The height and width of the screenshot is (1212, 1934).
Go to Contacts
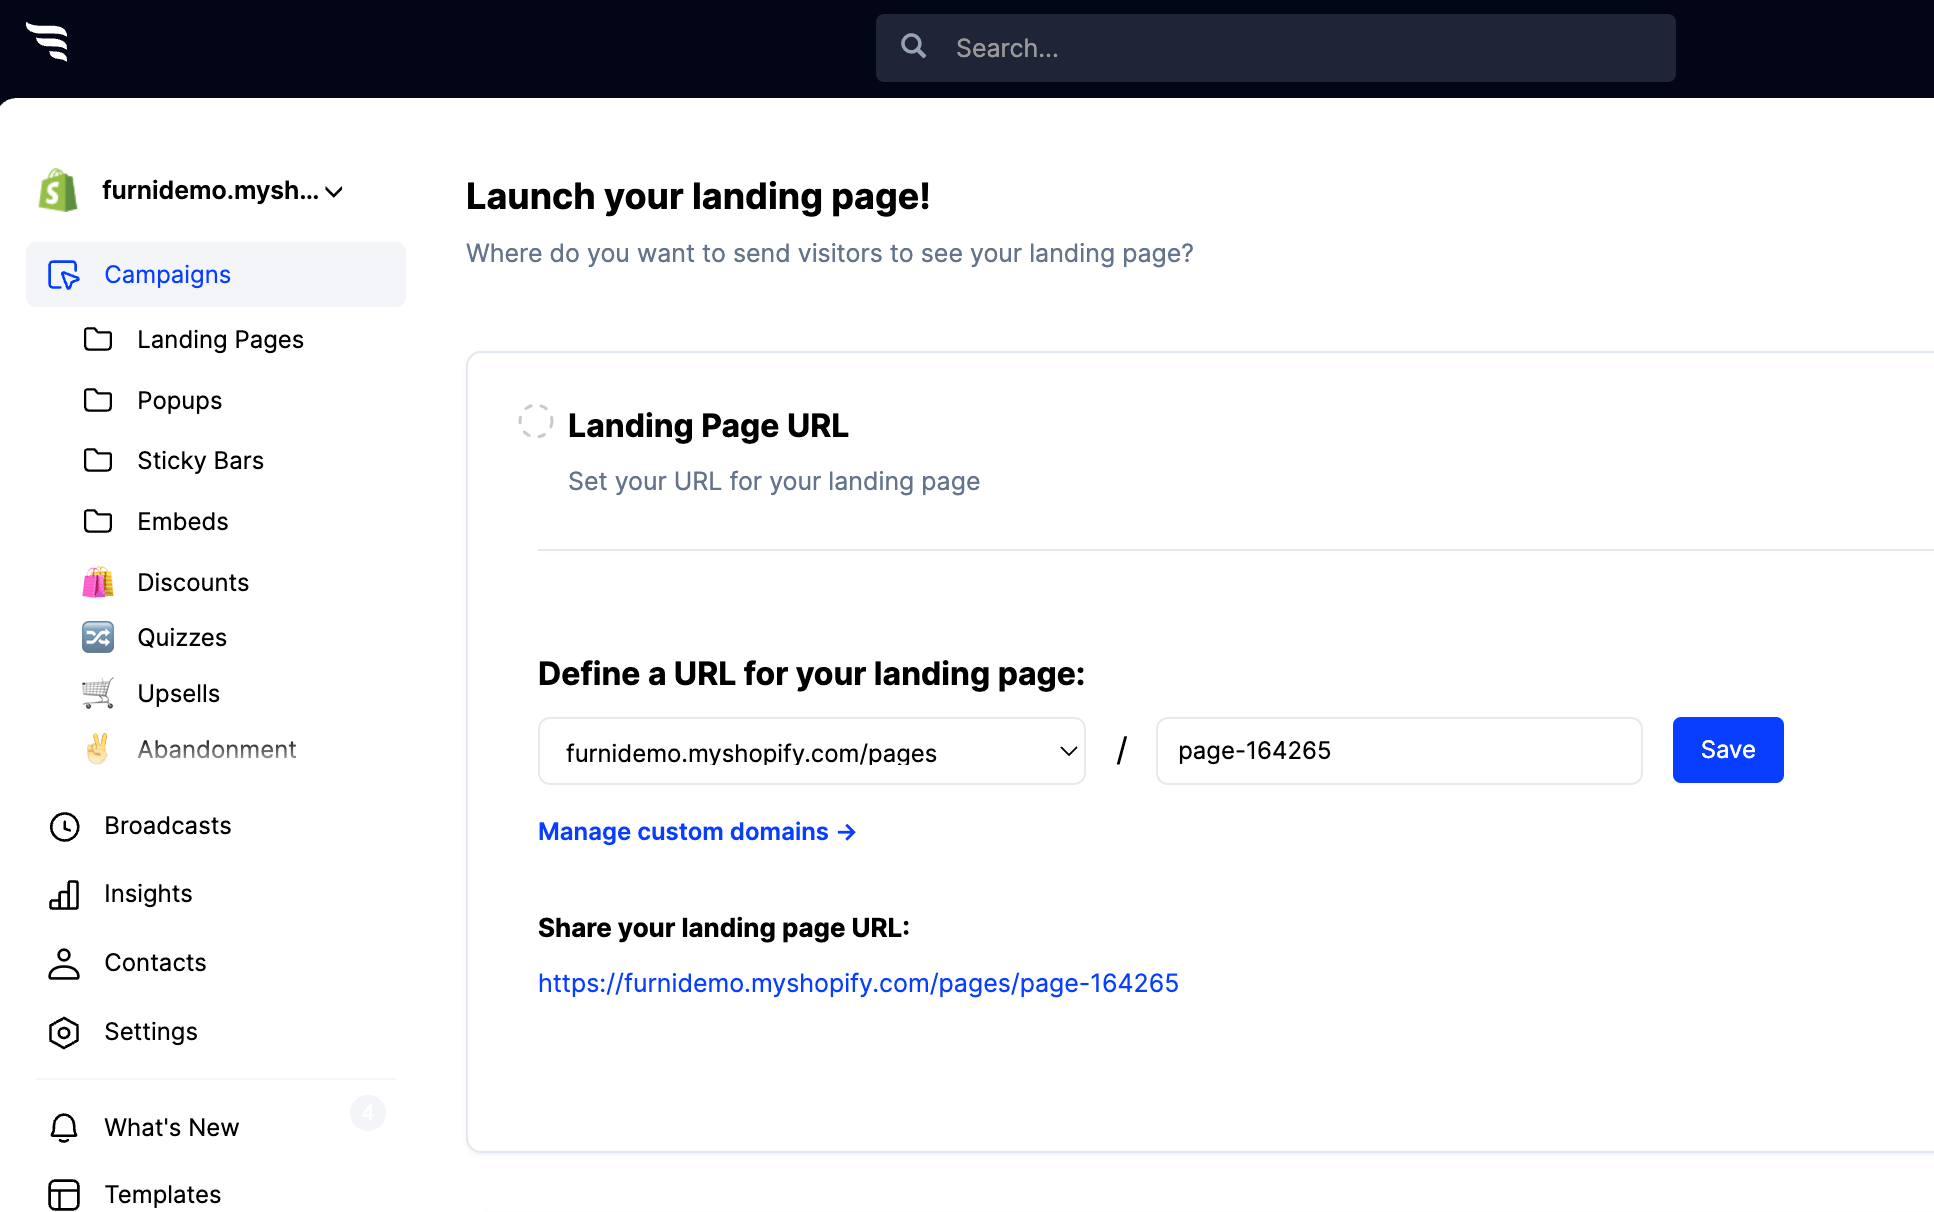(155, 963)
